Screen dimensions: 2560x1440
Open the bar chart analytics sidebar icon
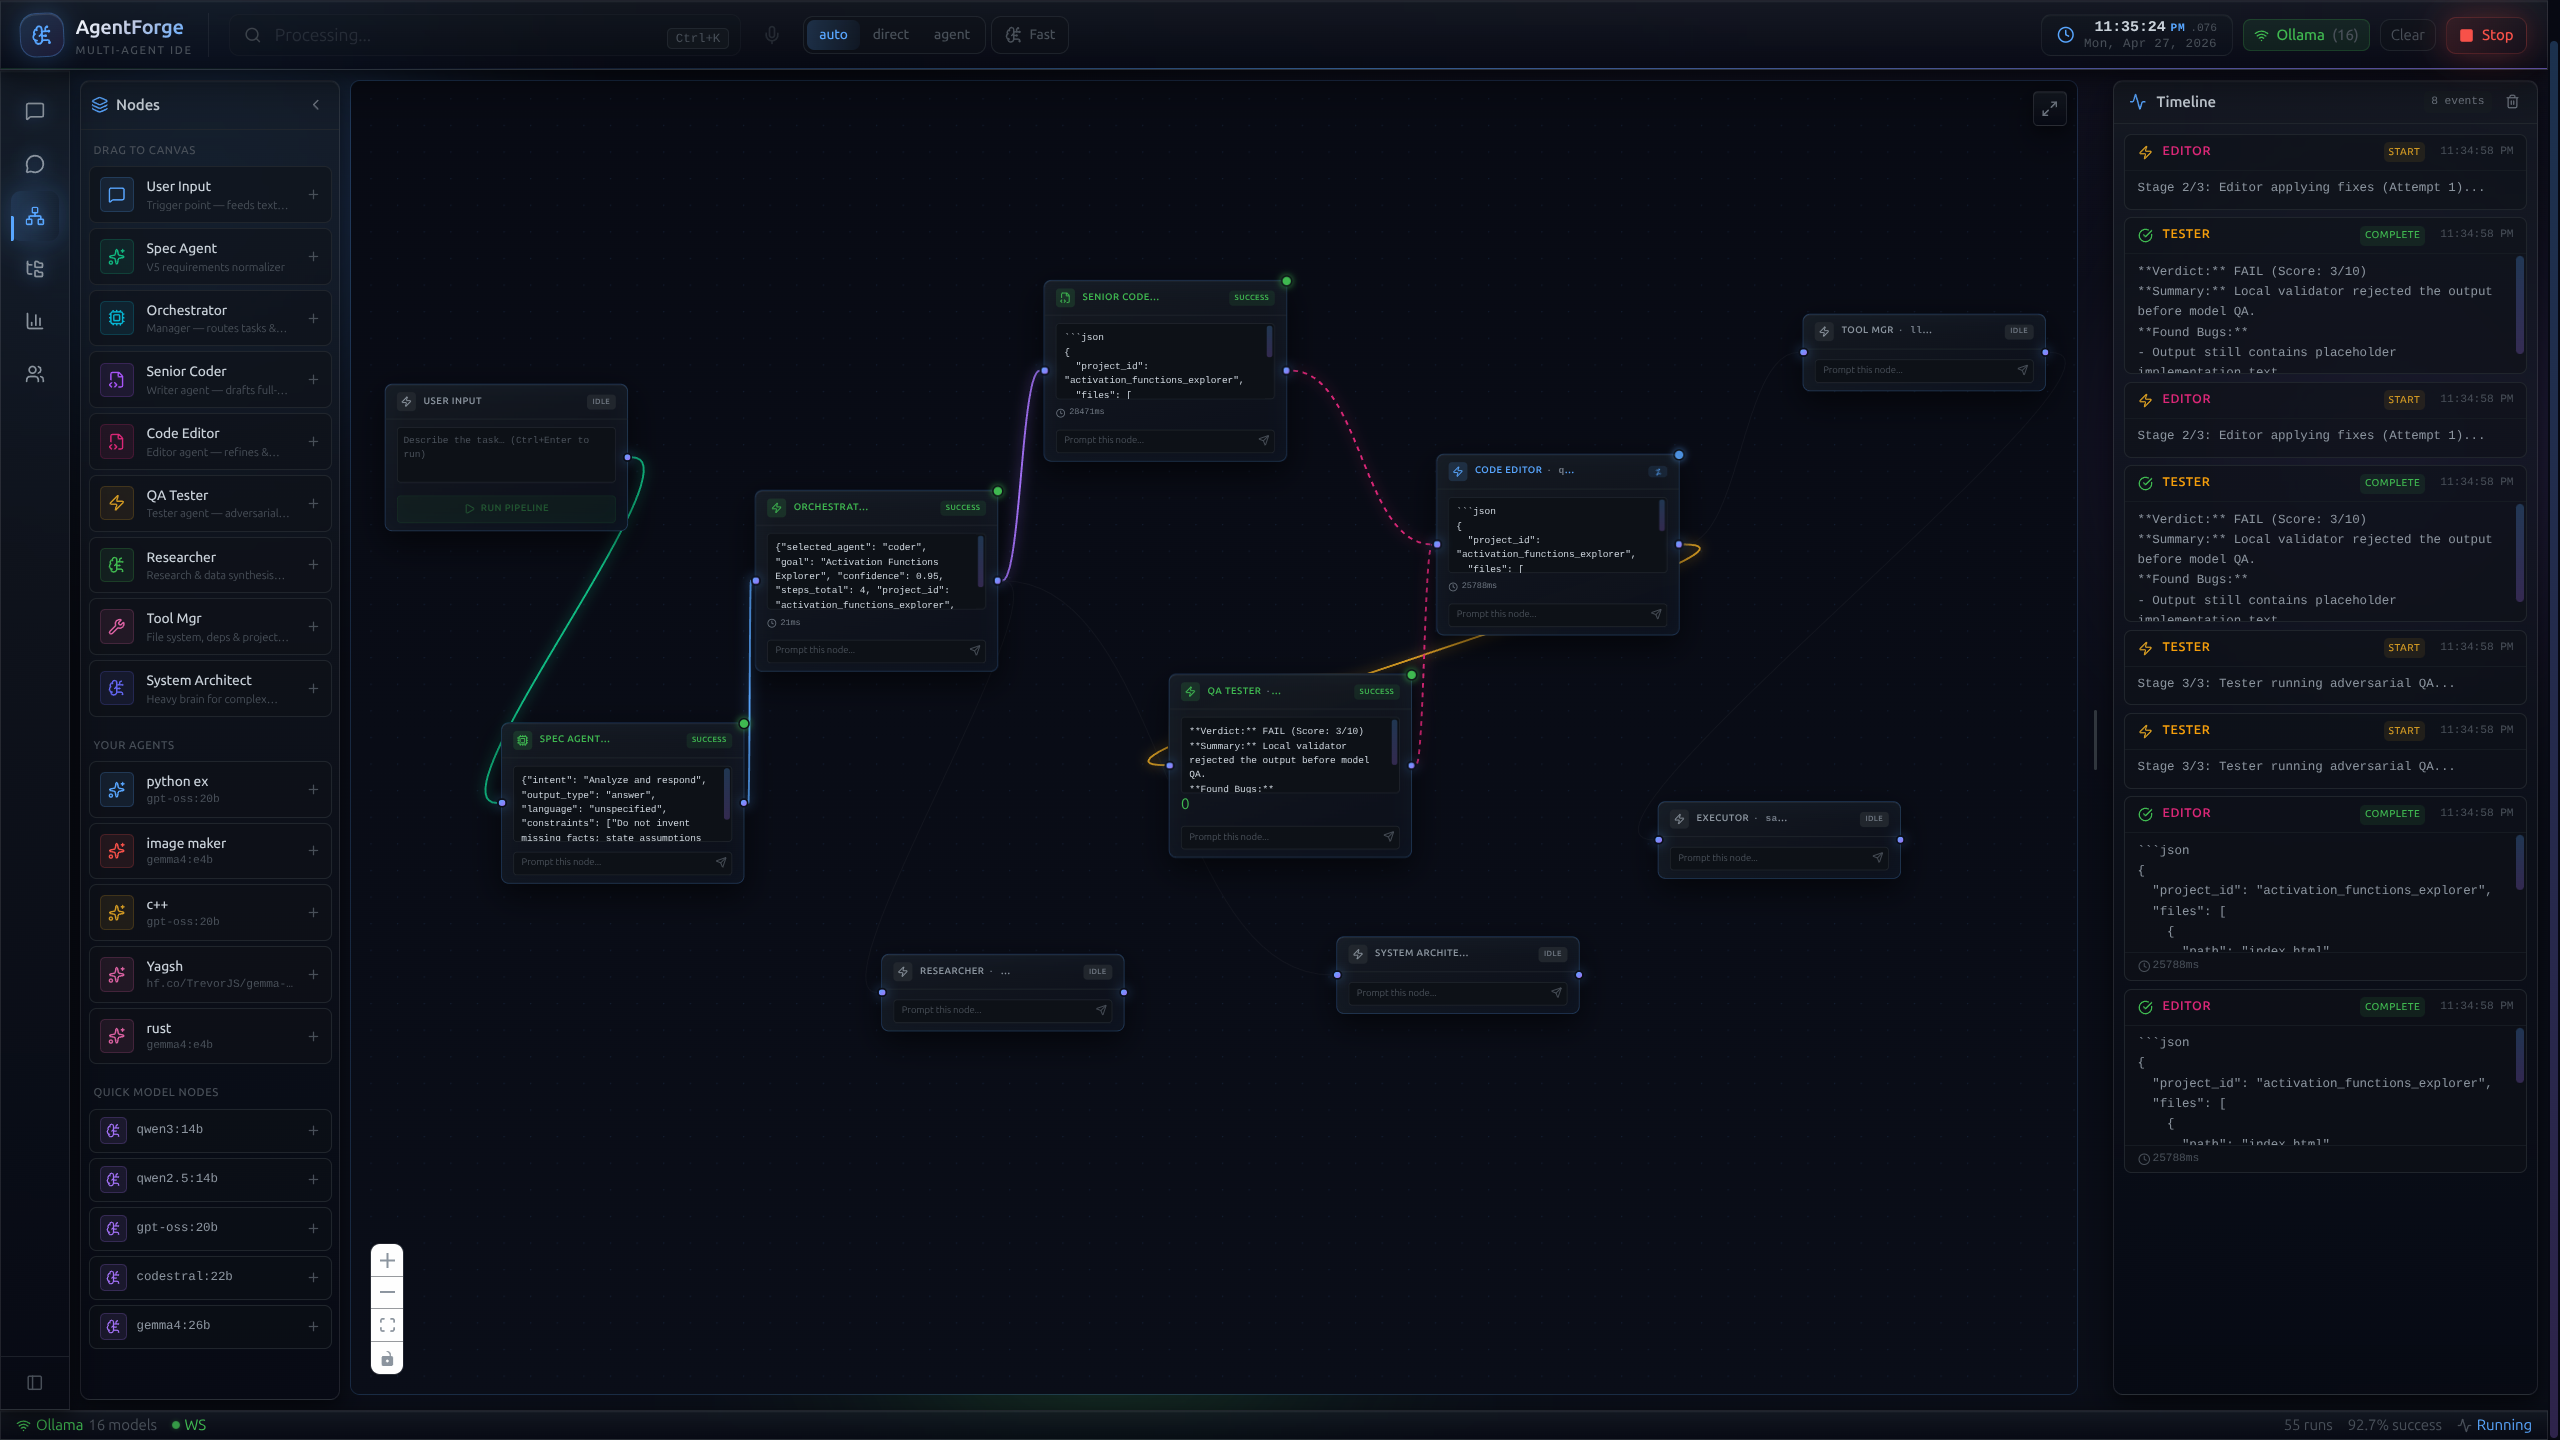[35, 321]
